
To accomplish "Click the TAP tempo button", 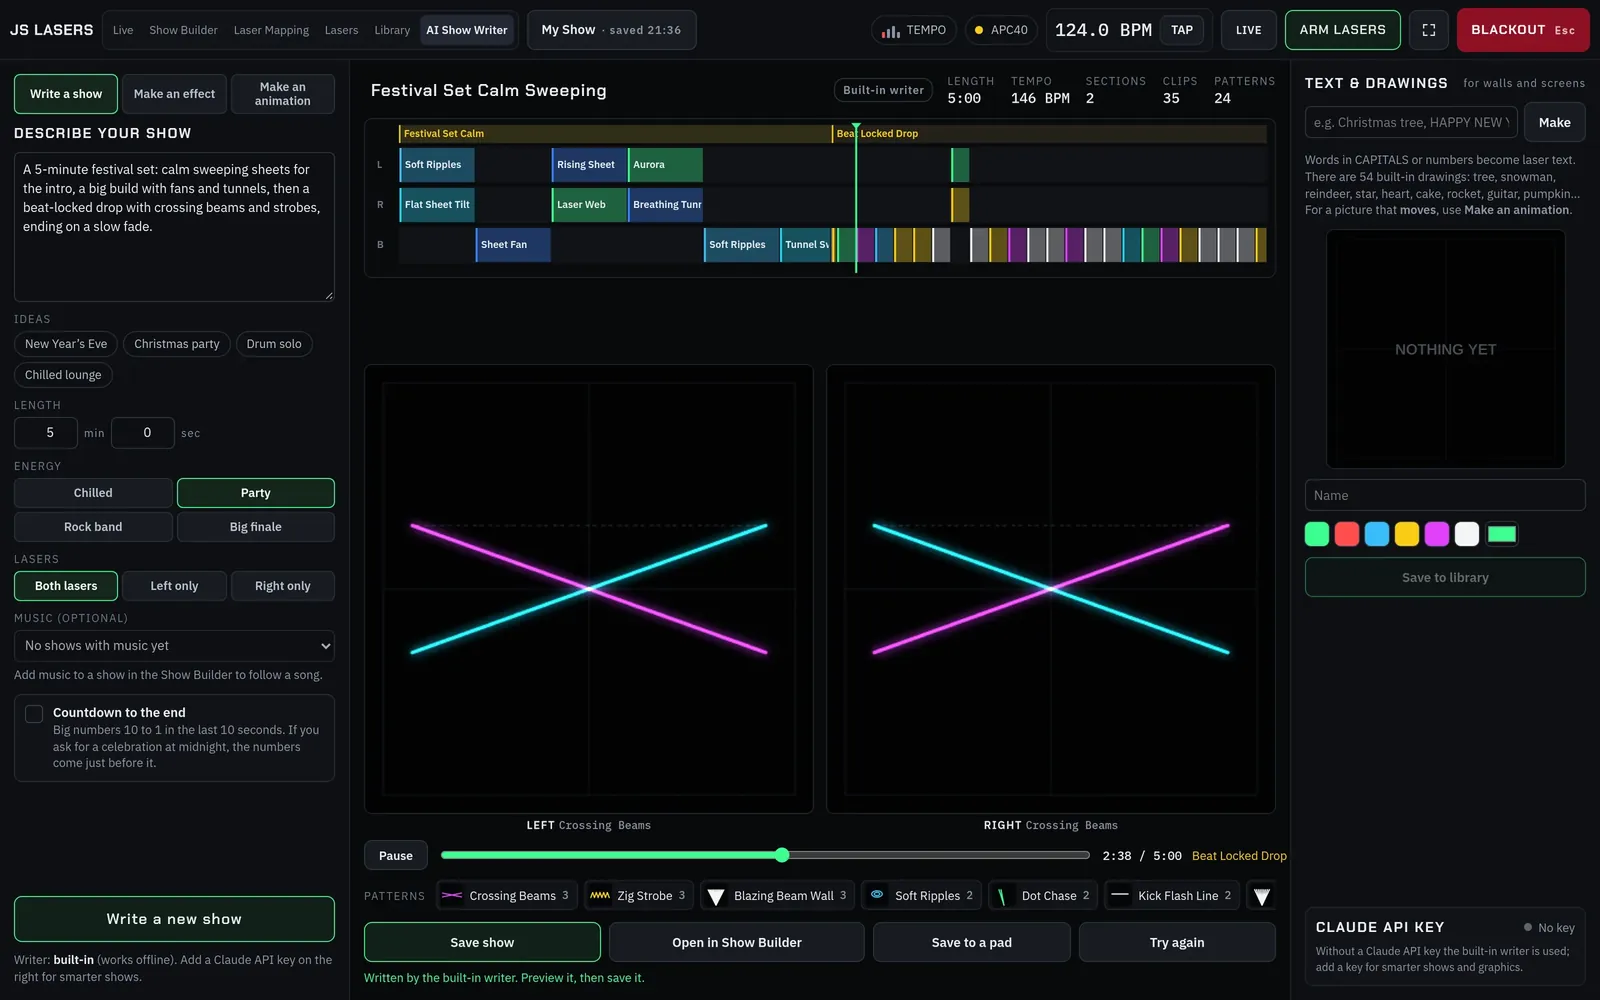I will point(1182,30).
